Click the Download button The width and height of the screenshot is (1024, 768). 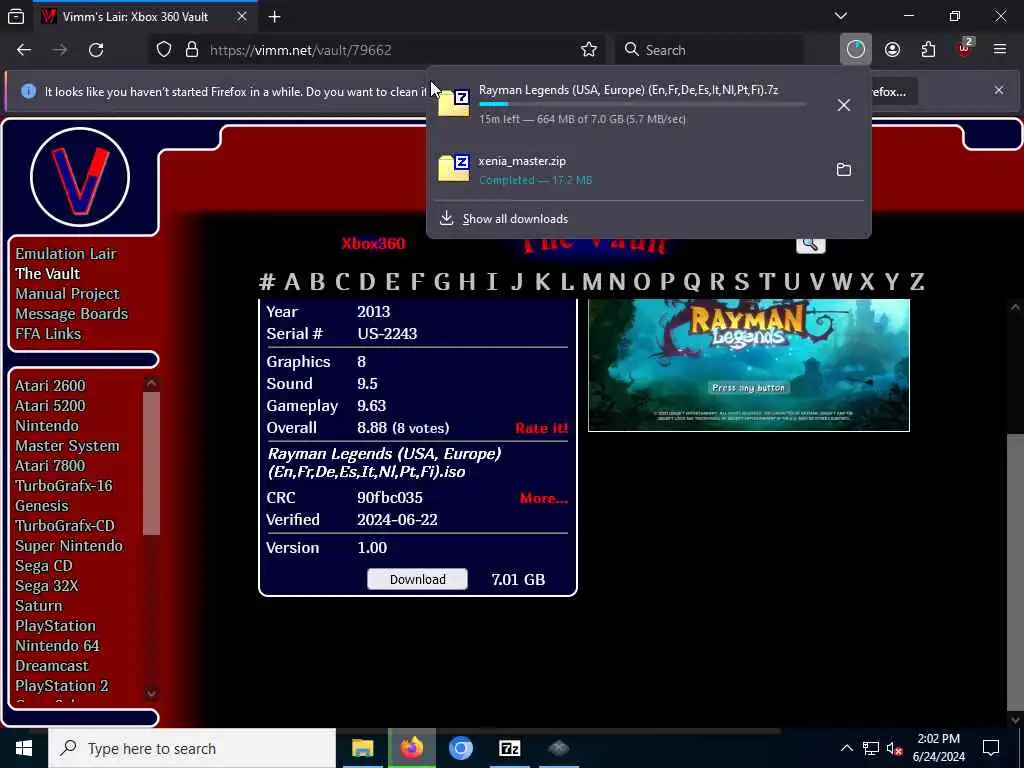click(417, 579)
